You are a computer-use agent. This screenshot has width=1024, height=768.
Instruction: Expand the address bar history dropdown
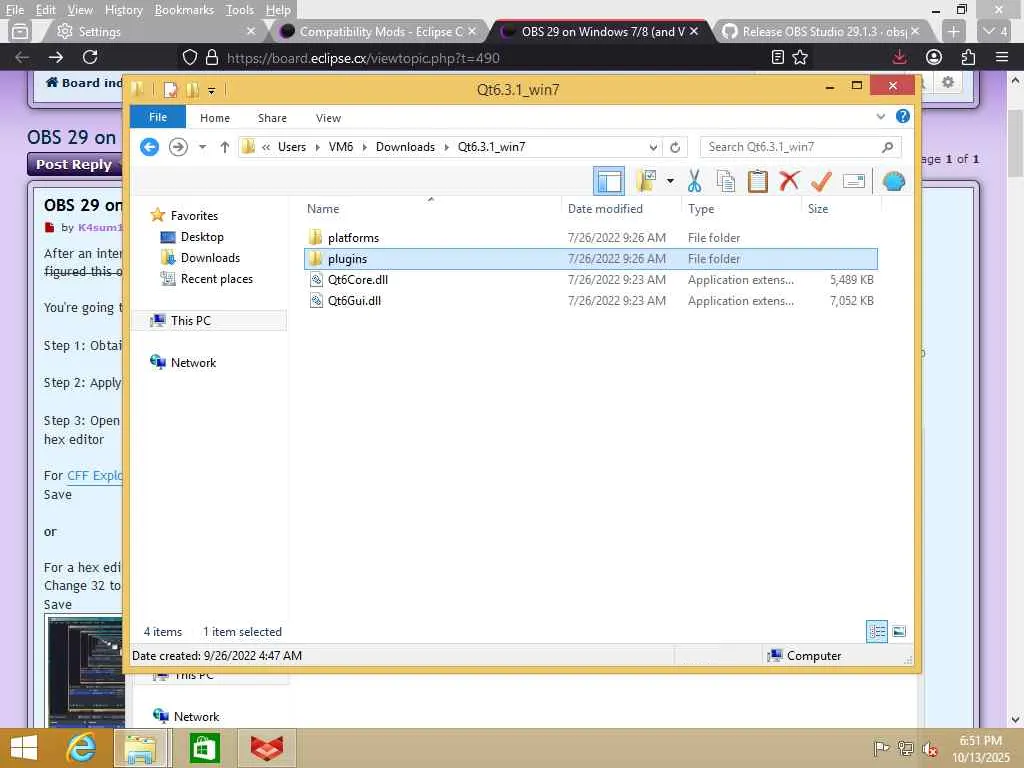pos(653,147)
